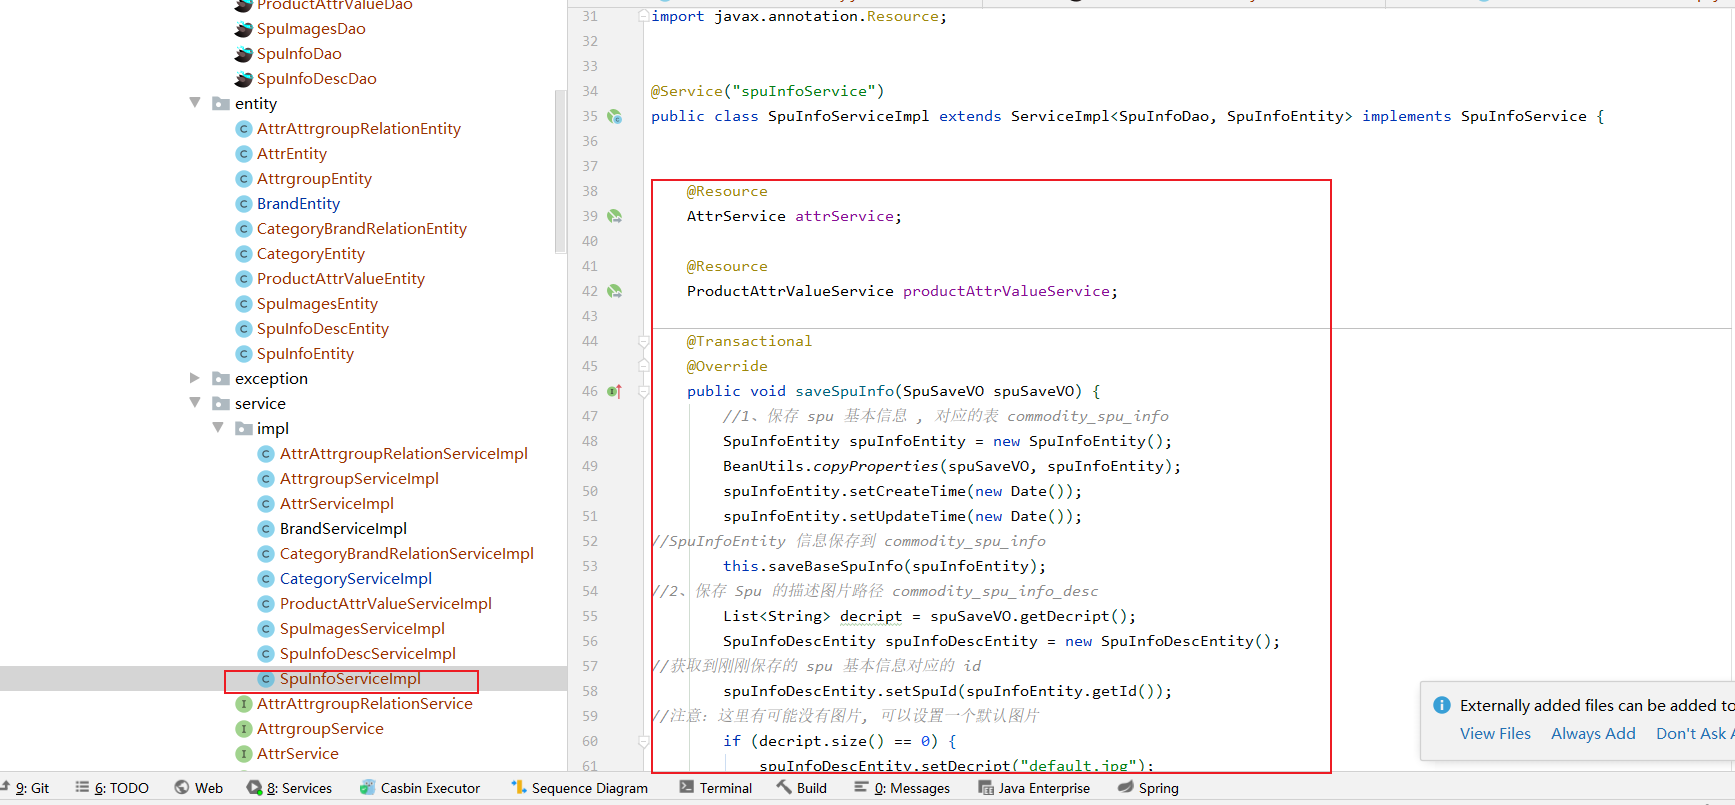Expand the exception folder

(195, 378)
